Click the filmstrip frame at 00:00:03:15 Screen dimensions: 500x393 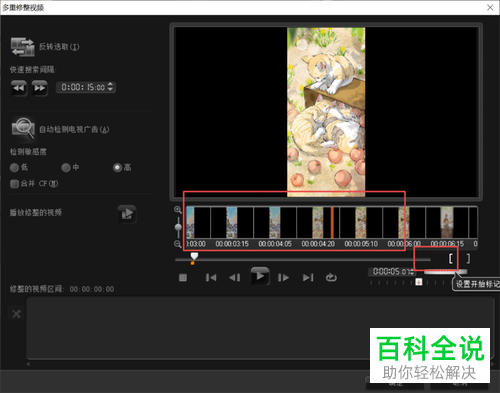coord(232,222)
